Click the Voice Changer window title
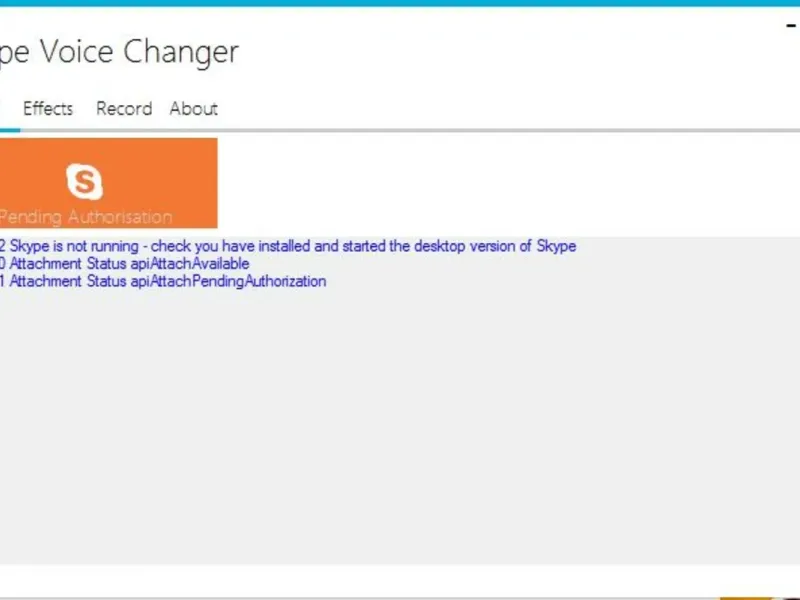800x600 pixels. point(119,52)
